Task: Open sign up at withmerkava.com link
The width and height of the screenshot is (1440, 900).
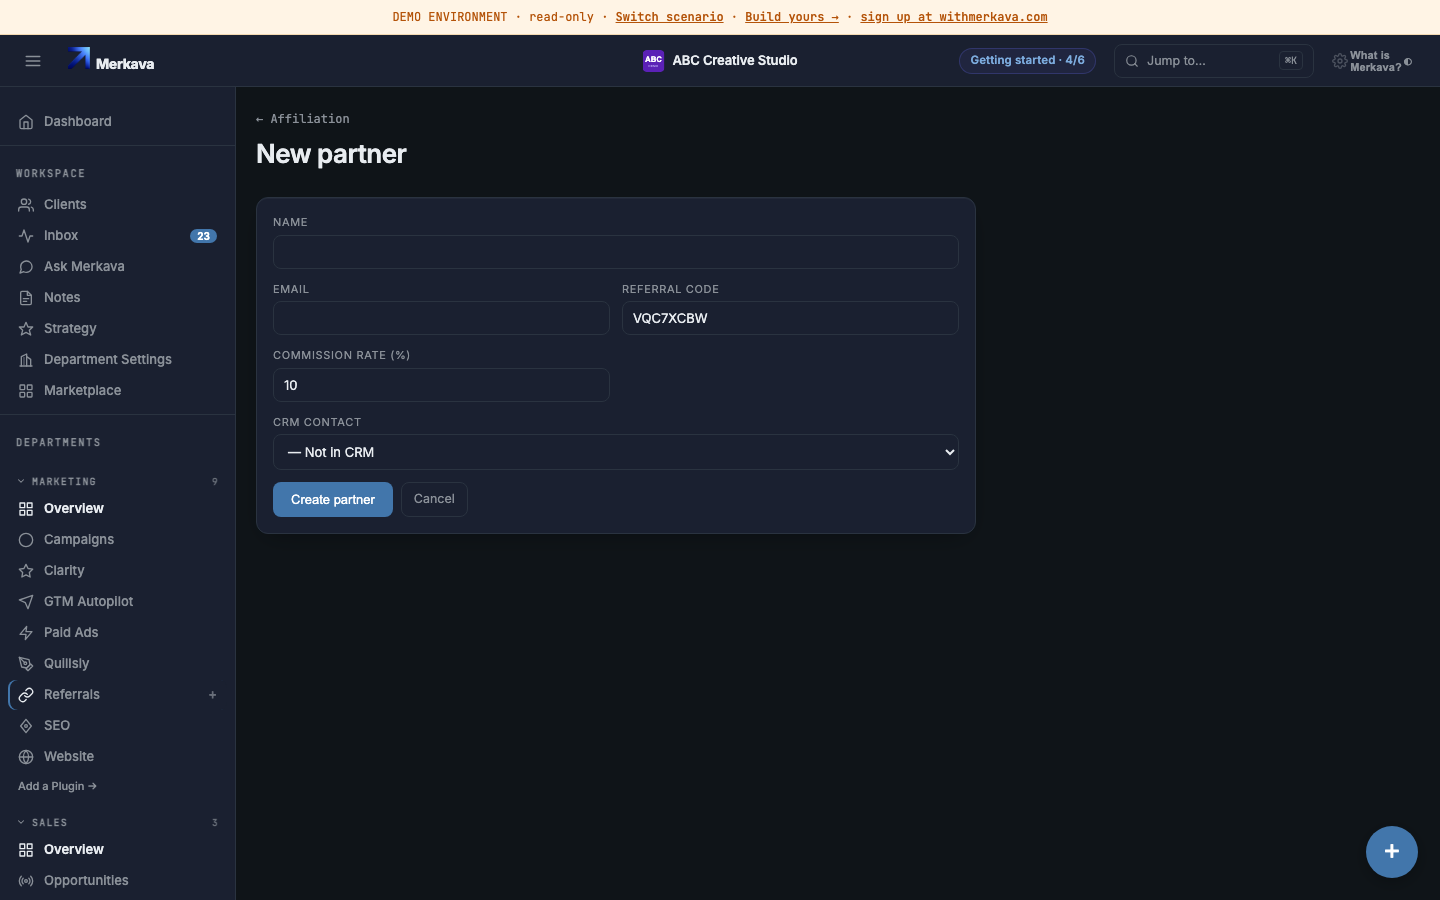Action: 954,17
